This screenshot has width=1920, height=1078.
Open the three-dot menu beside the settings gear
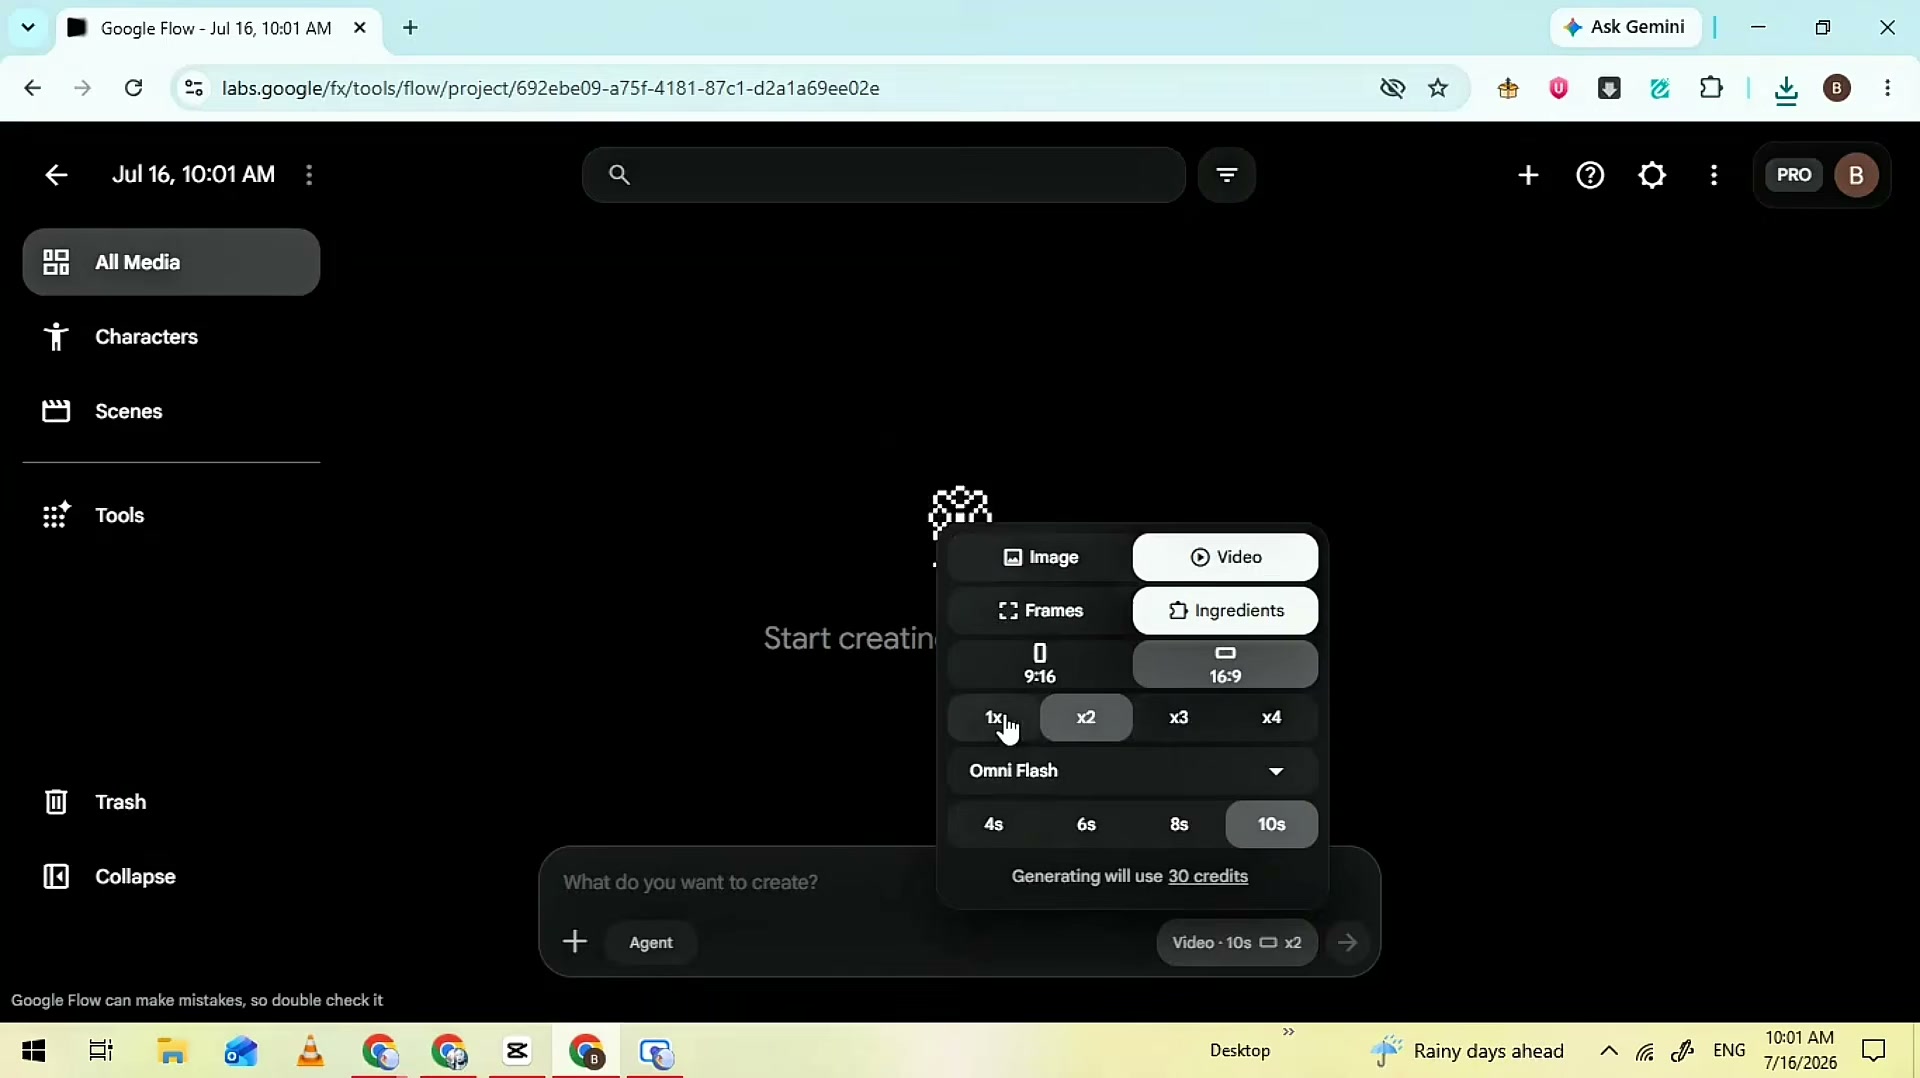coord(1714,175)
